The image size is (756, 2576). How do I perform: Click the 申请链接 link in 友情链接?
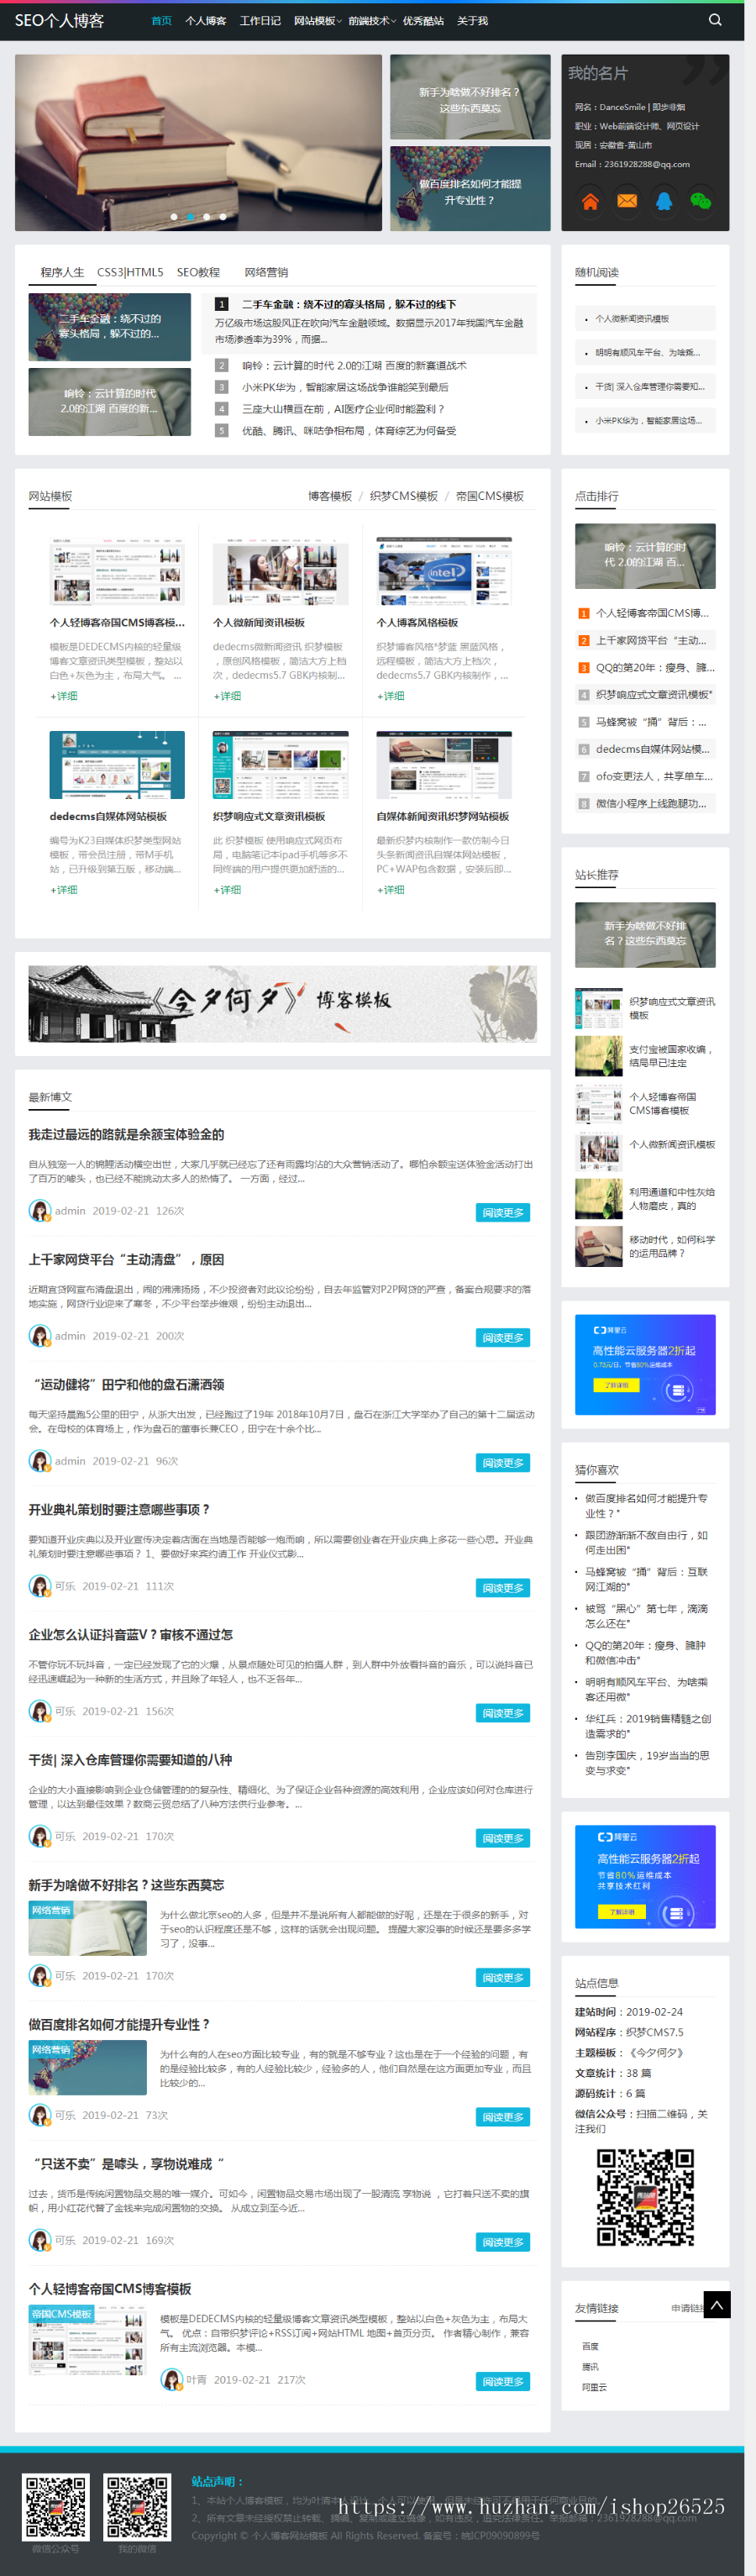pos(687,2308)
